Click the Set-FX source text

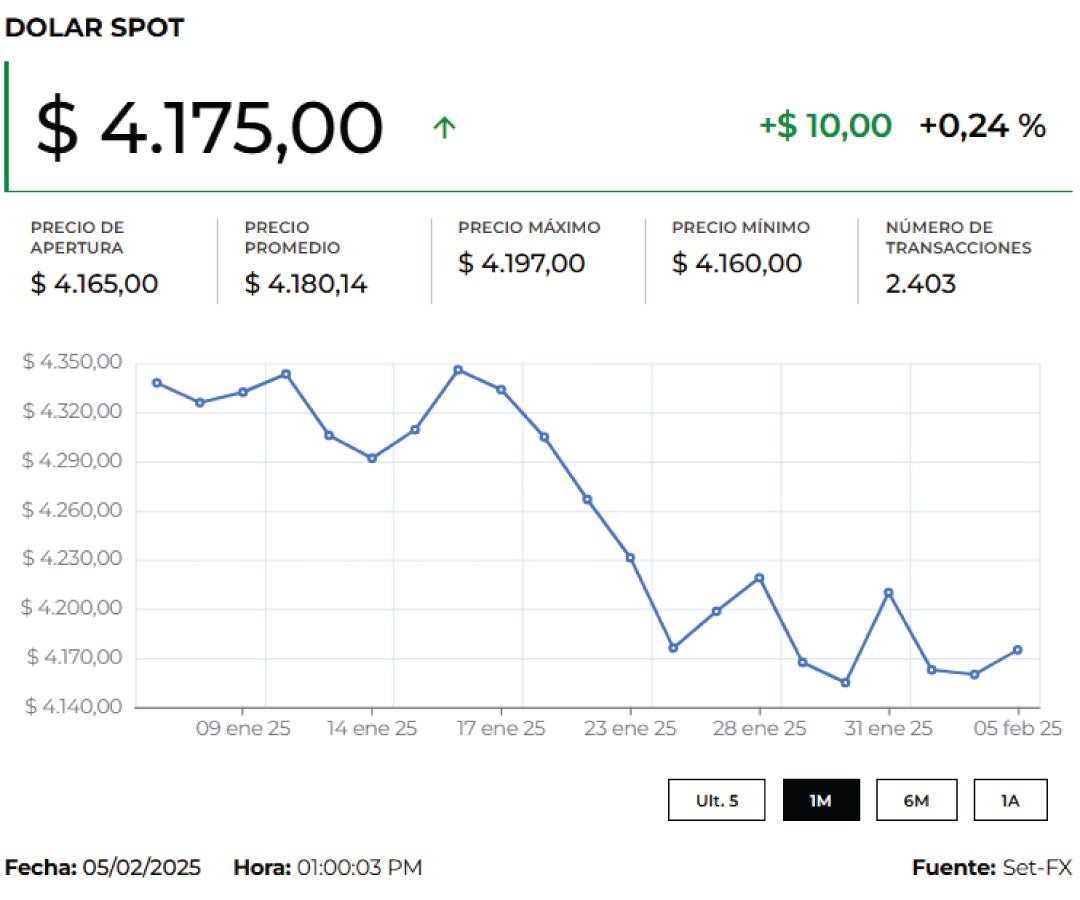(1037, 867)
